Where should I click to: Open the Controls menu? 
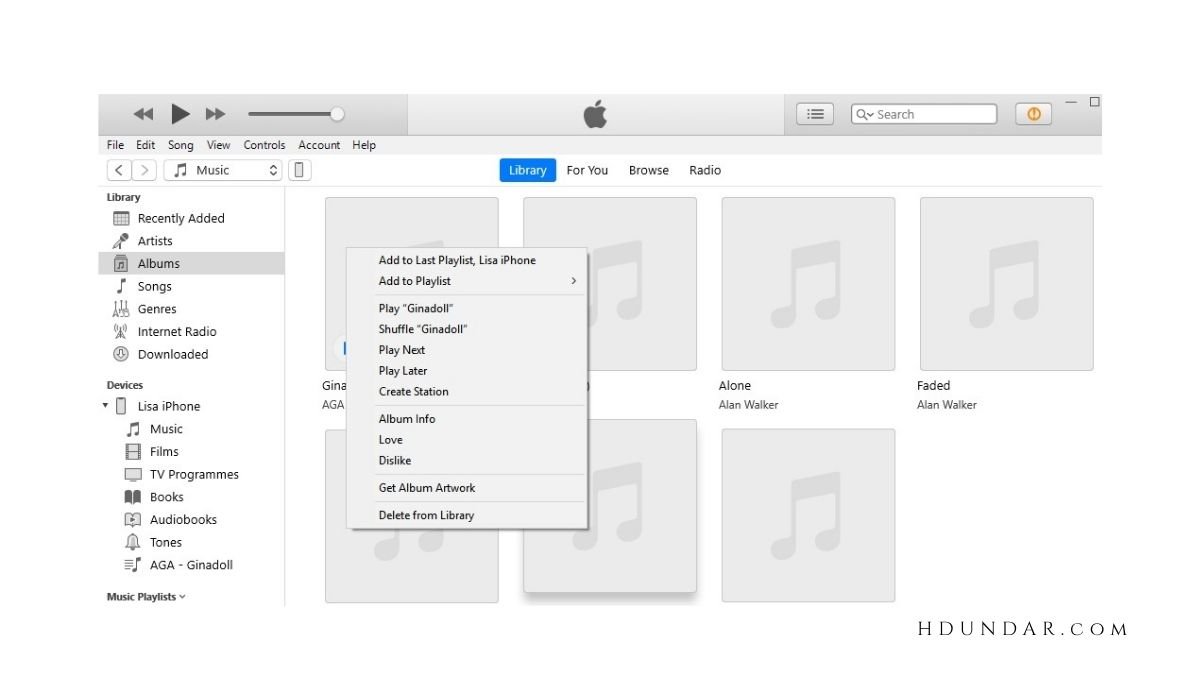pyautogui.click(x=264, y=145)
